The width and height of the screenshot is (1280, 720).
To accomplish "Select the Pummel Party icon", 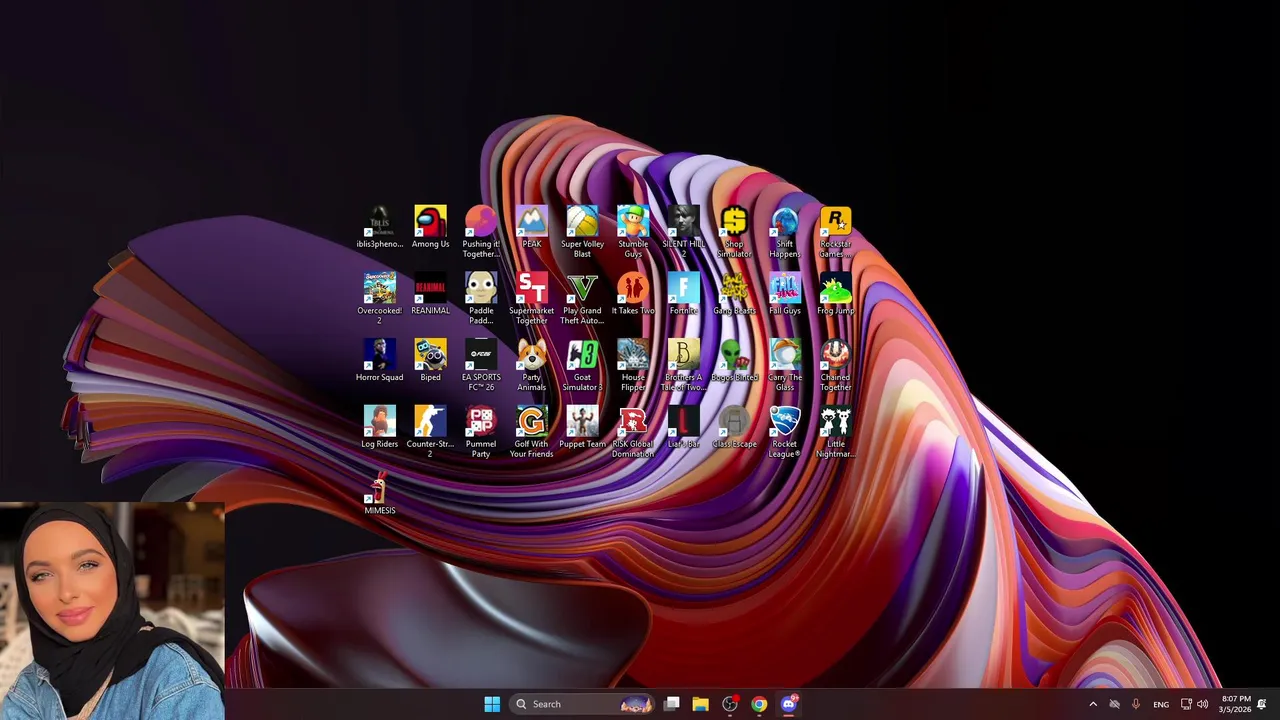I will (481, 432).
